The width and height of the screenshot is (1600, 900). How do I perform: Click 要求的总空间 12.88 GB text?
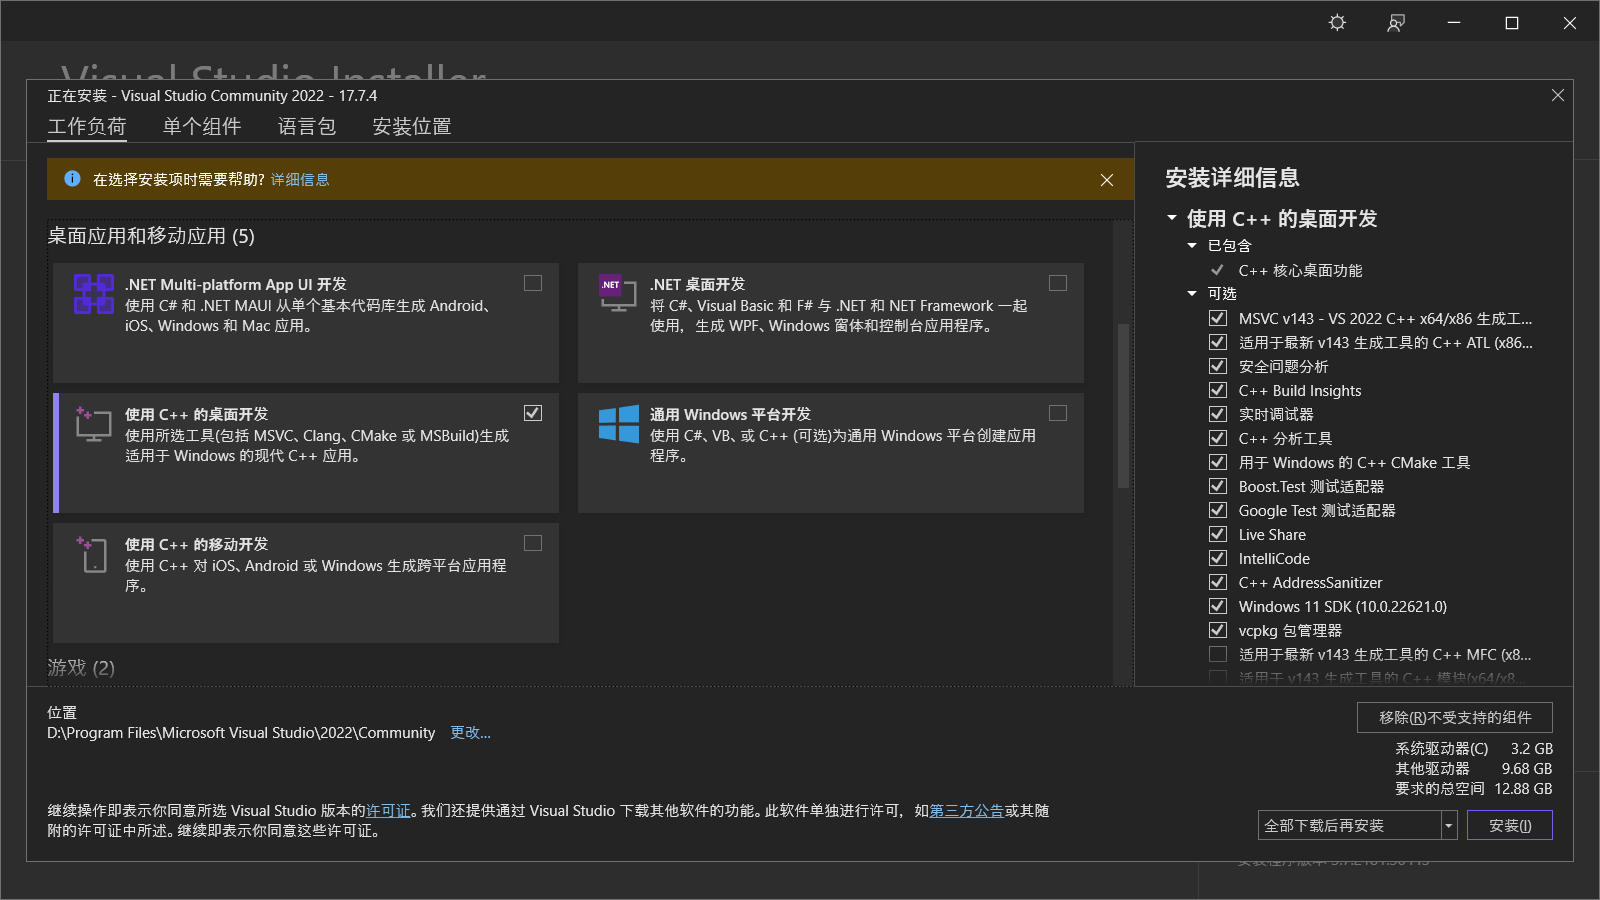[x=1473, y=789]
